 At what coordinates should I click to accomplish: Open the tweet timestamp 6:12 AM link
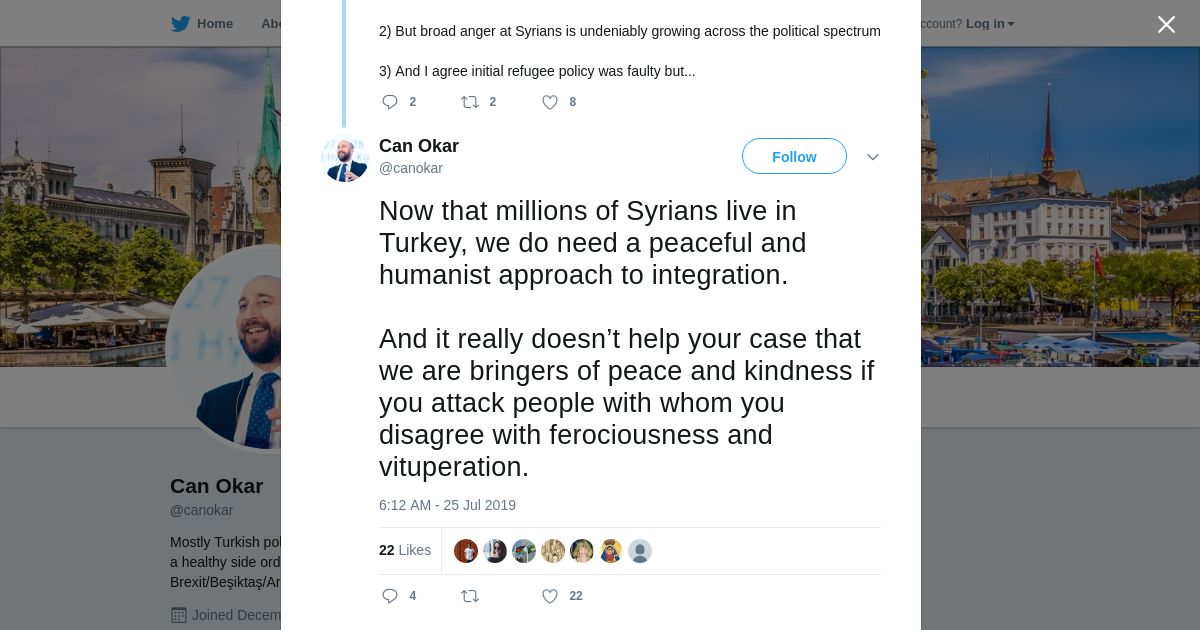[447, 505]
